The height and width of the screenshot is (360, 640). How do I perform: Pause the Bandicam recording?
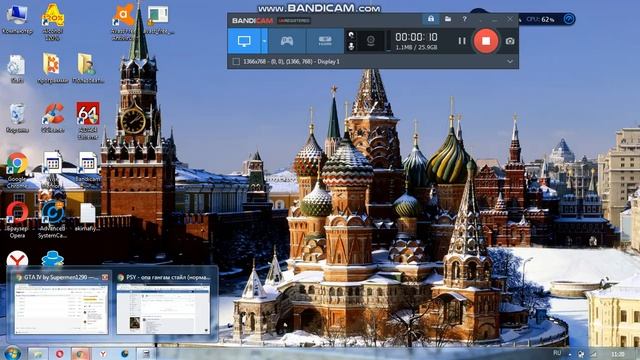pos(462,41)
